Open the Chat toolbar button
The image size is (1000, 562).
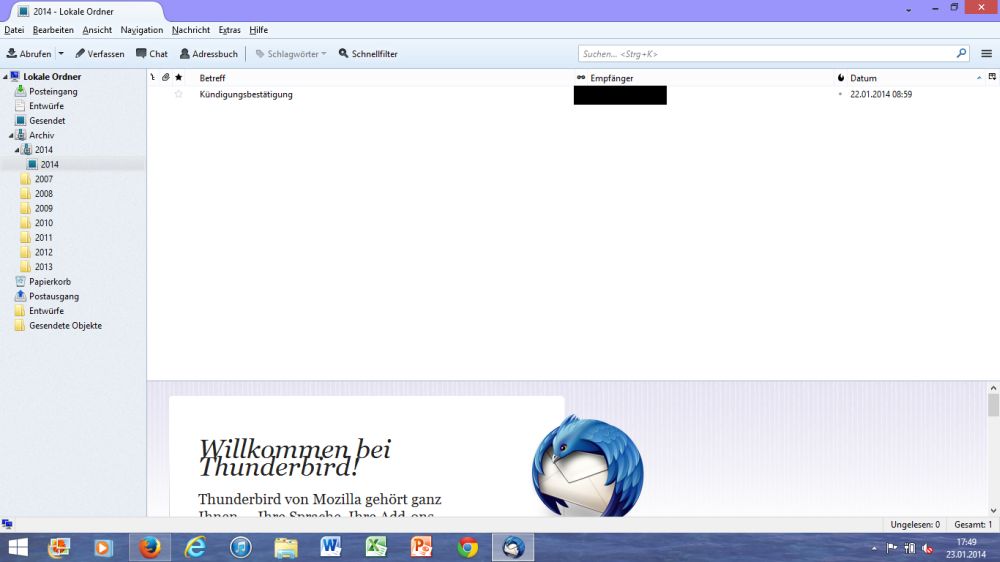(x=152, y=54)
